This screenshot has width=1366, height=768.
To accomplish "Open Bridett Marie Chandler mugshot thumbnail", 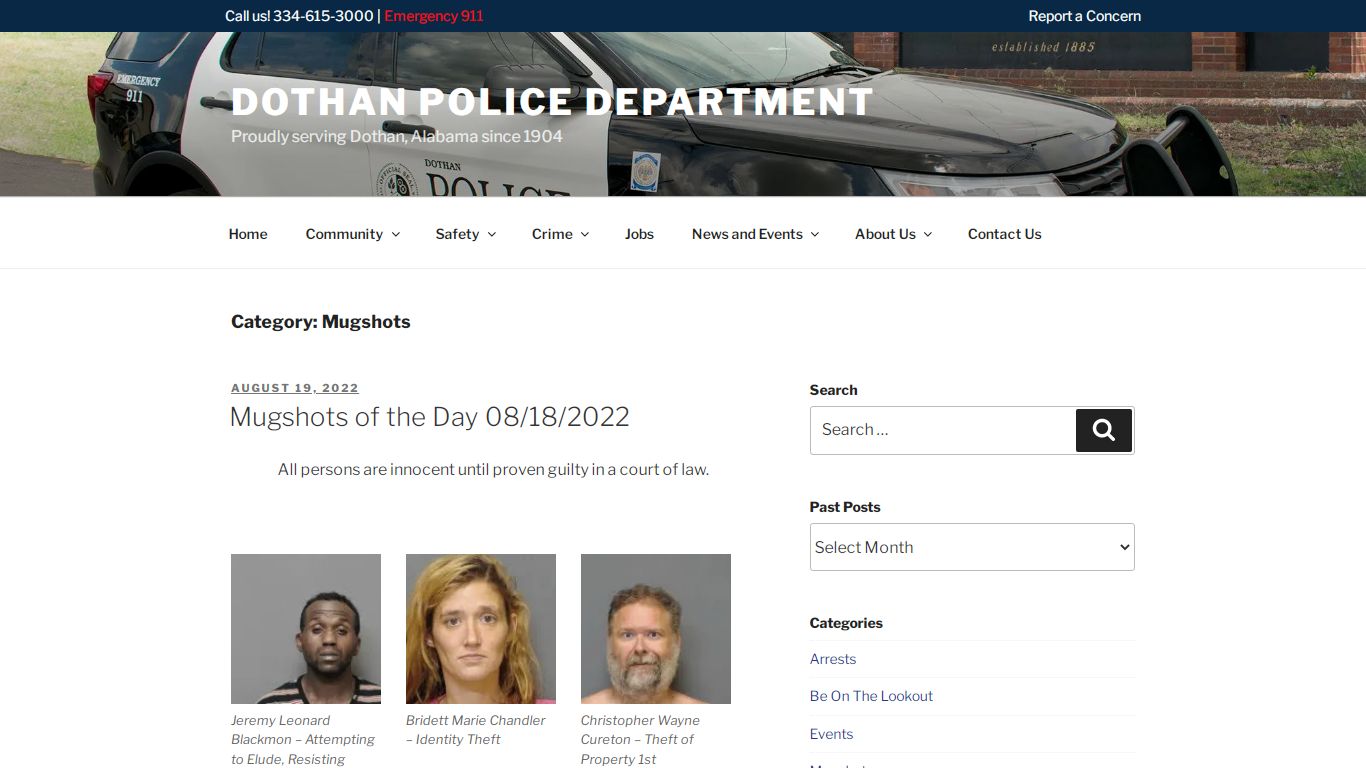I will (481, 629).
